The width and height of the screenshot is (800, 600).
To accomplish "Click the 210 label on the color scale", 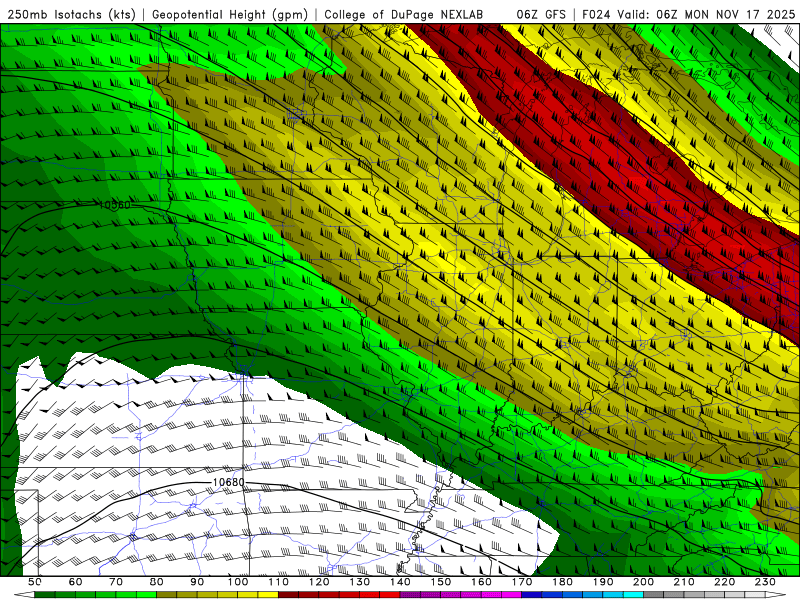I will pos(684,582).
